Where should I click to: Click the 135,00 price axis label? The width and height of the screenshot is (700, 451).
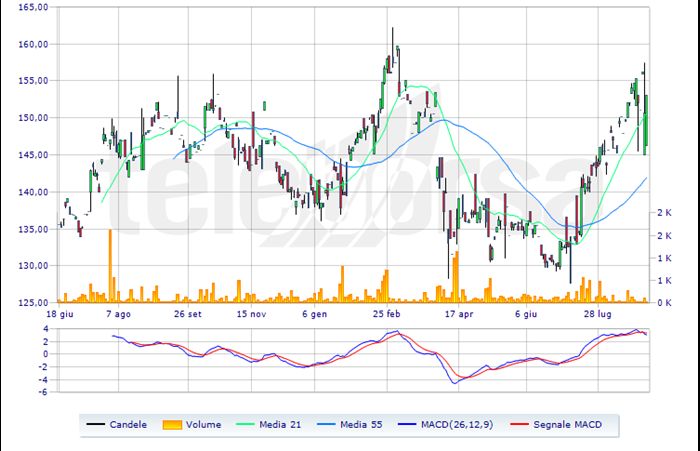[33, 229]
